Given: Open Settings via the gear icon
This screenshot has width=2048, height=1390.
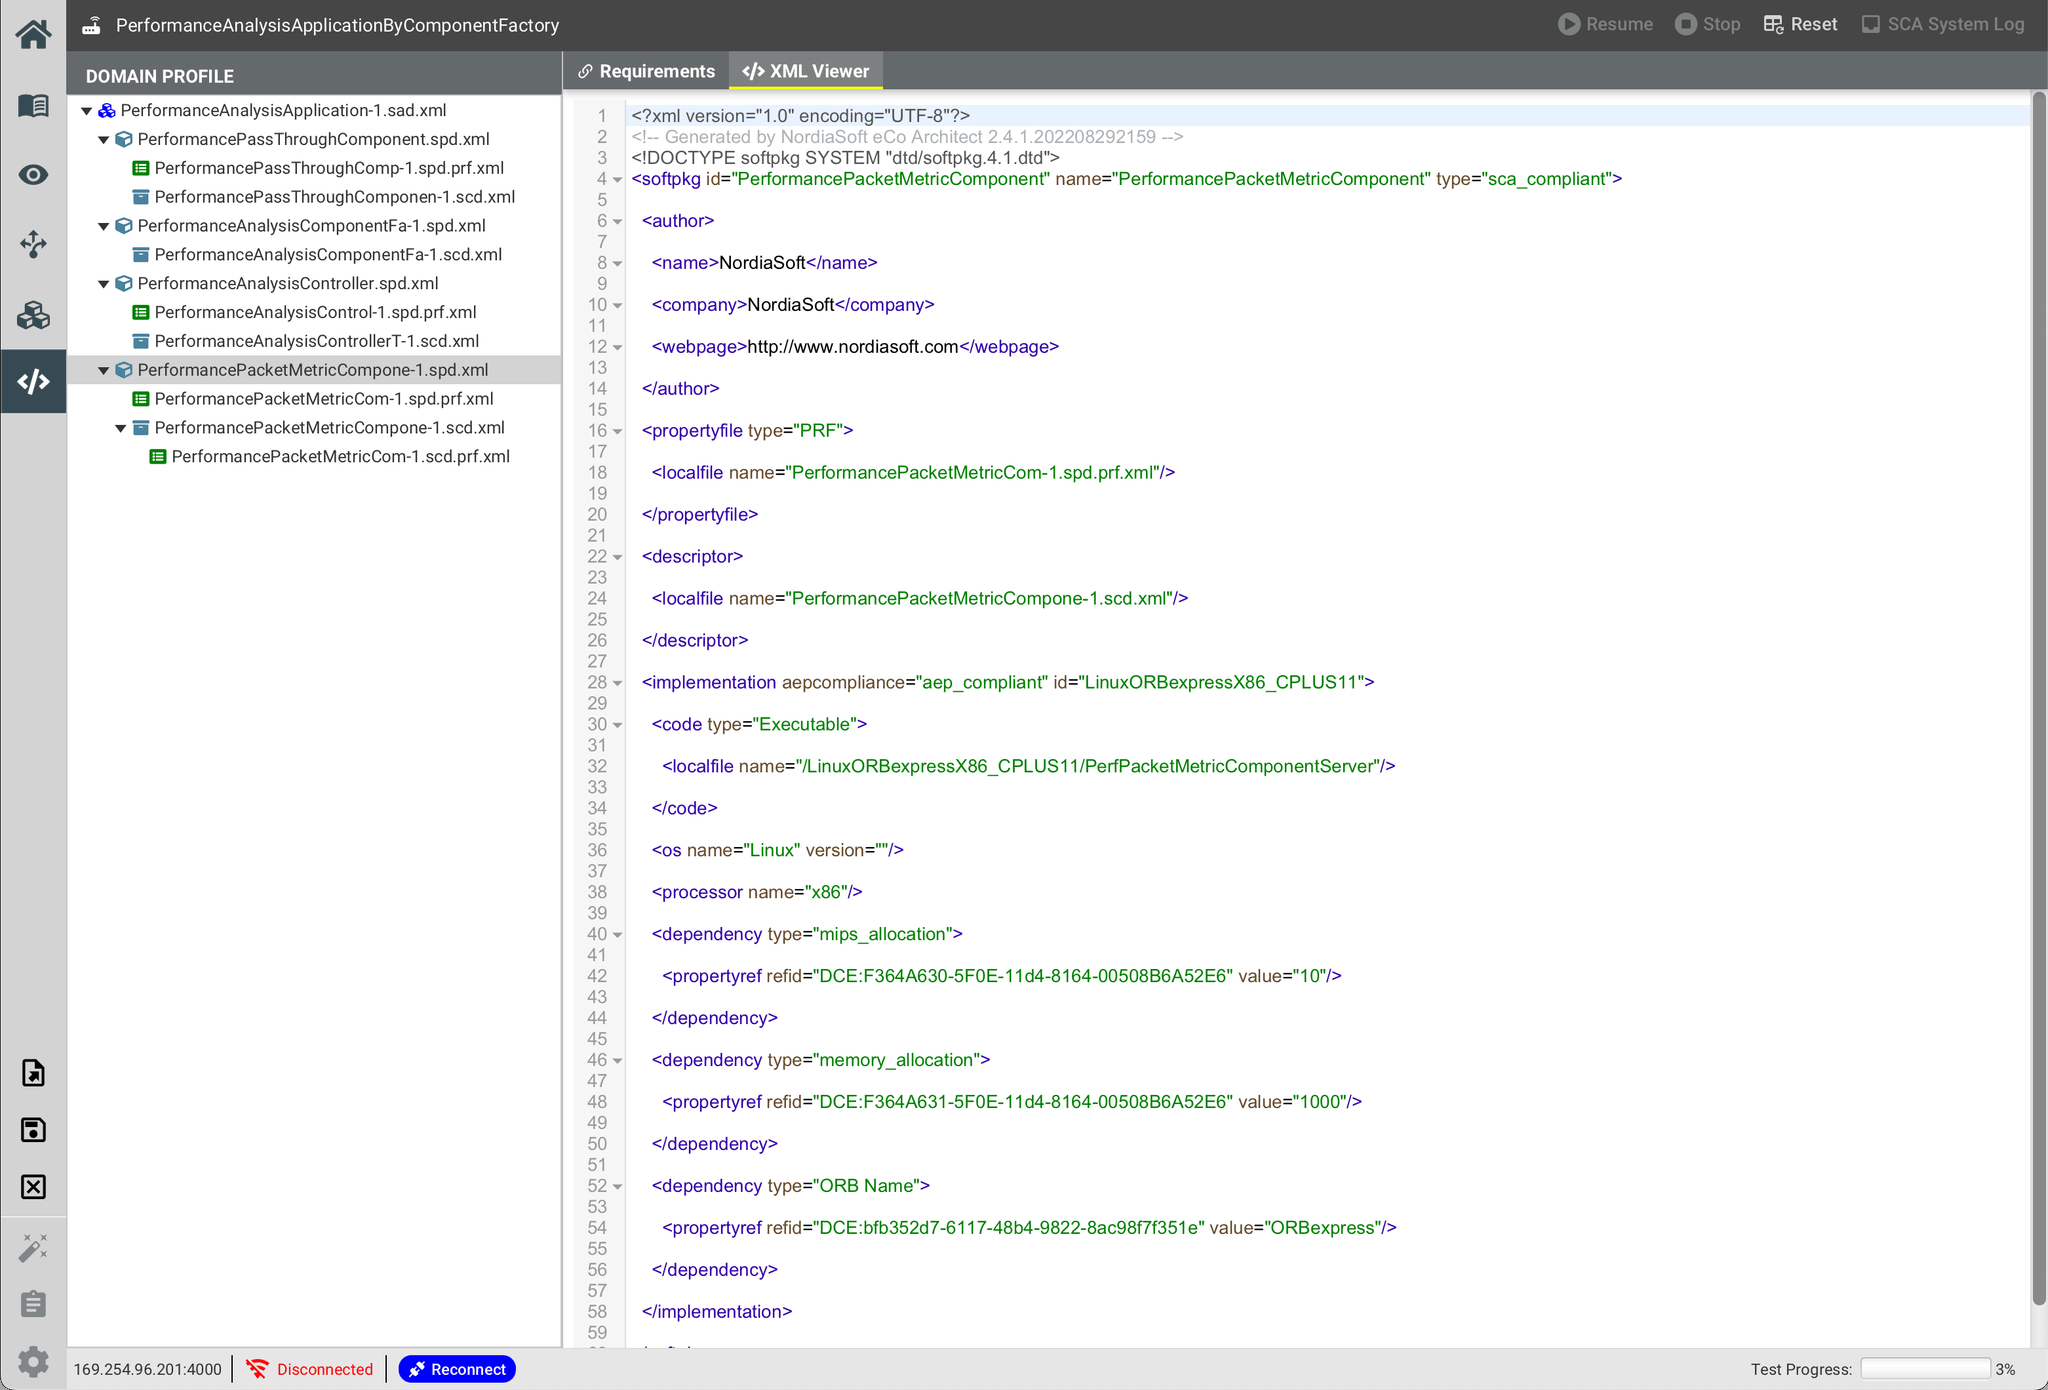Looking at the screenshot, I should [33, 1361].
